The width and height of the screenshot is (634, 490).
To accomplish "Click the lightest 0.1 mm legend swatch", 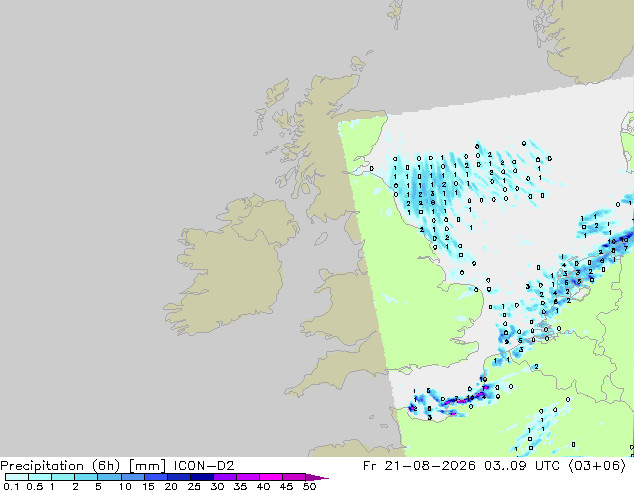I will pos(17,477).
